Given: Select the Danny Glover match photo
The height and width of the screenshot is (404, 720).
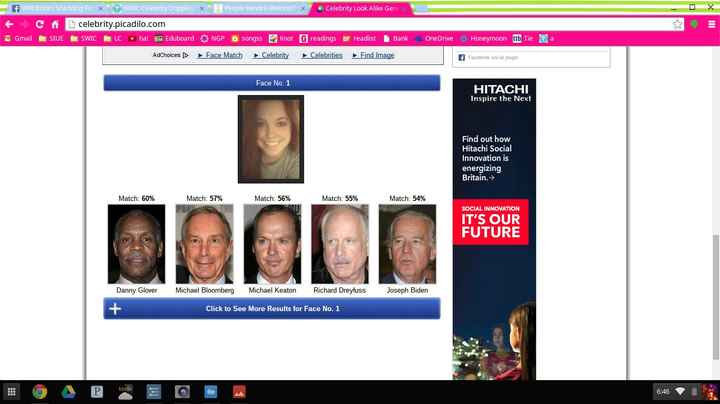Looking at the screenshot, I should coord(136,244).
